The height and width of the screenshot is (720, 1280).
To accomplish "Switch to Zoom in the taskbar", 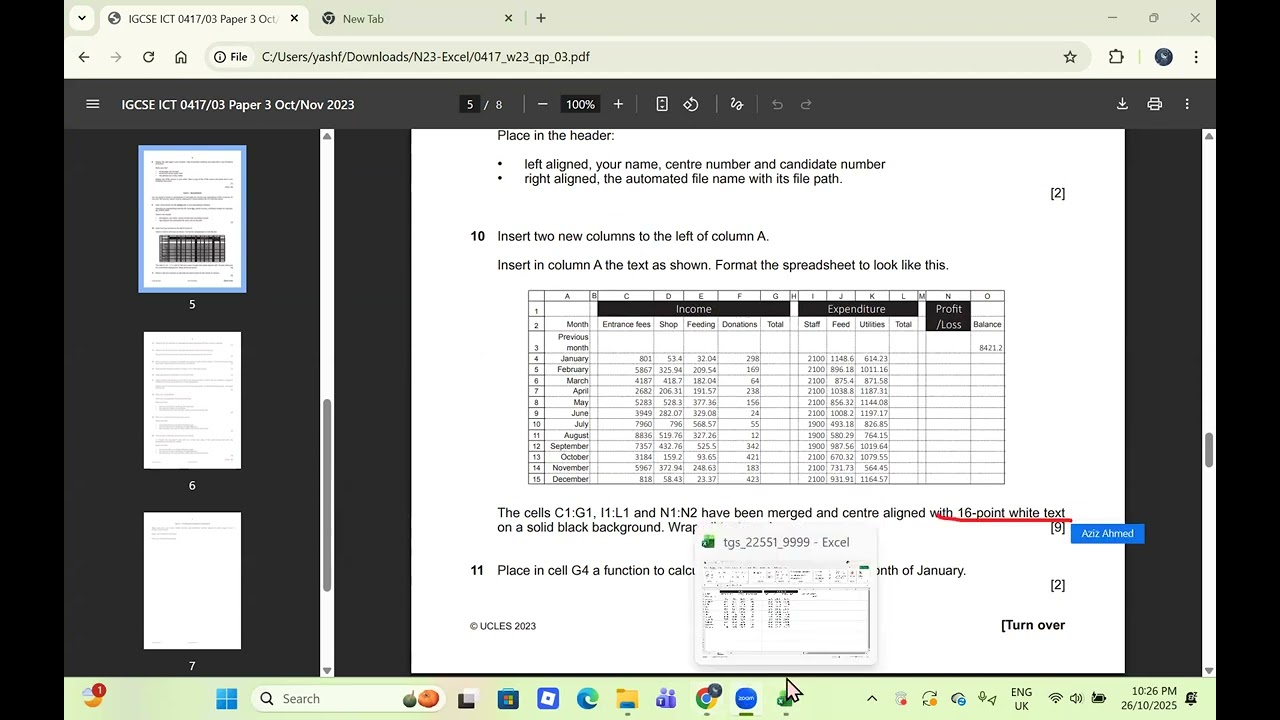I will coord(746,698).
